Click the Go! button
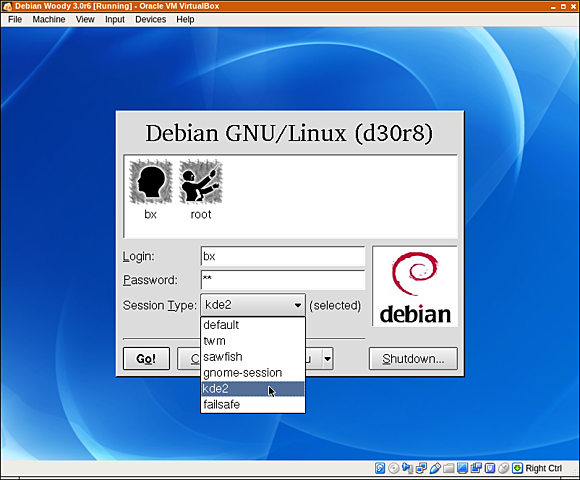This screenshot has height=480, width=580. click(x=146, y=358)
